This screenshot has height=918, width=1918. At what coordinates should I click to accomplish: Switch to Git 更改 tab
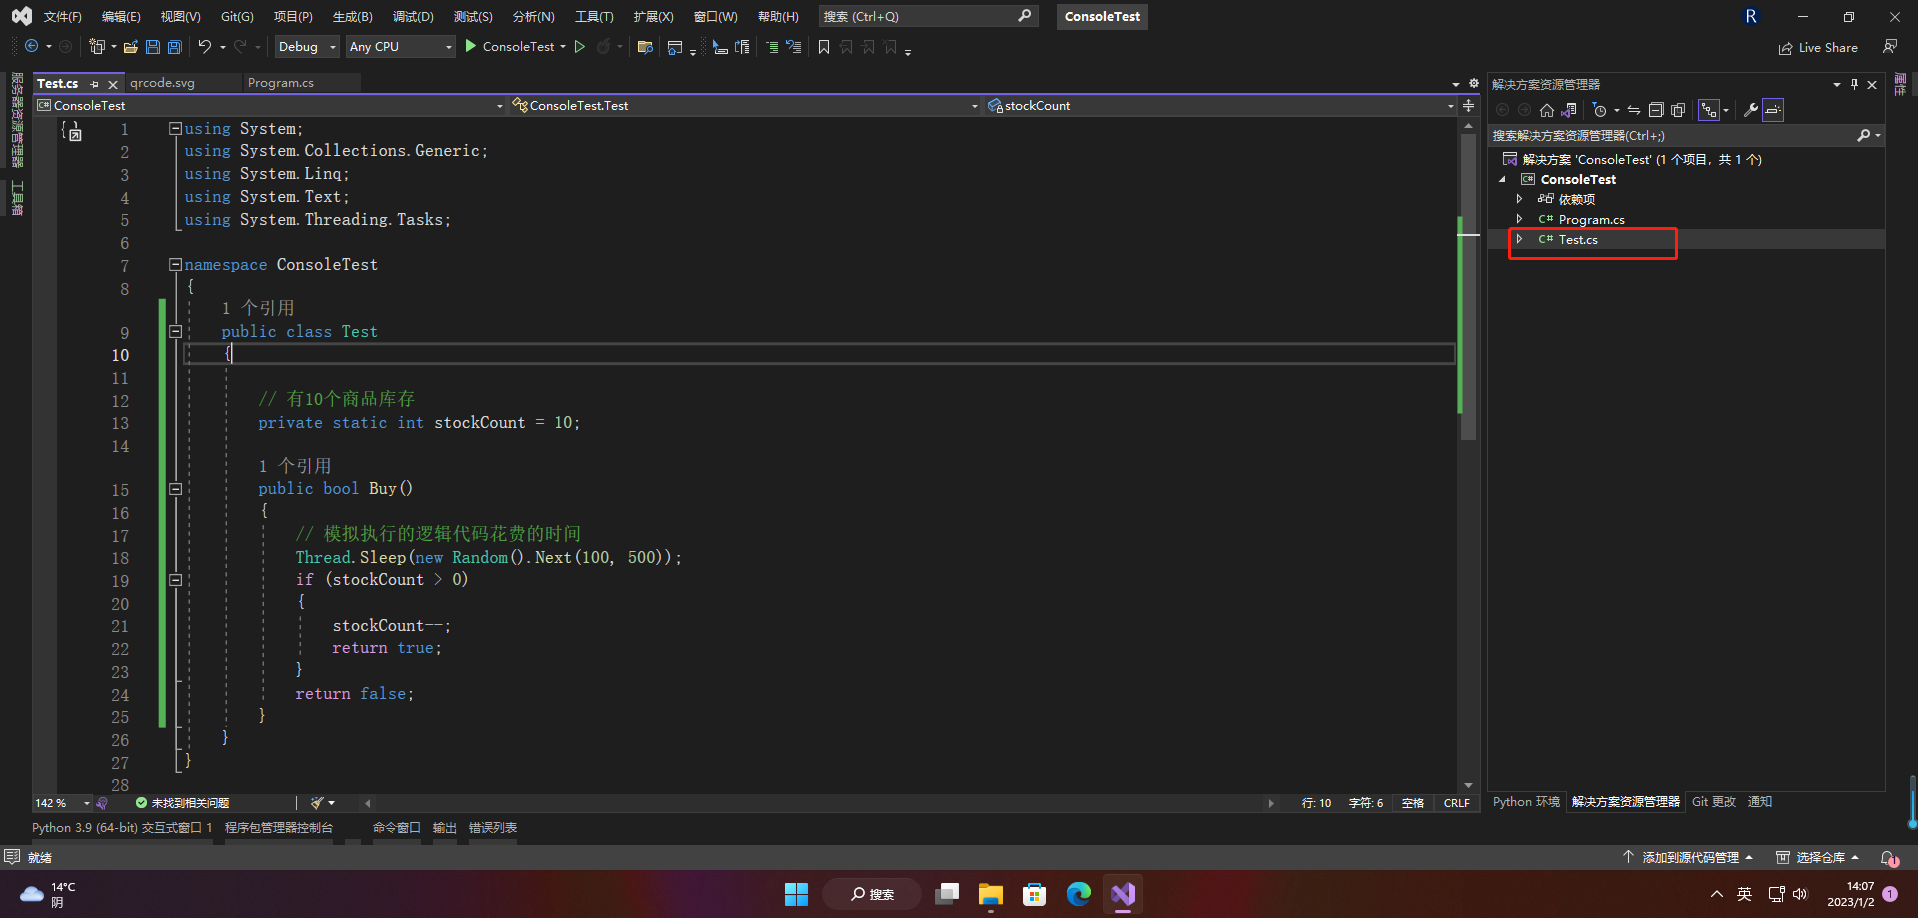pyautogui.click(x=1714, y=802)
